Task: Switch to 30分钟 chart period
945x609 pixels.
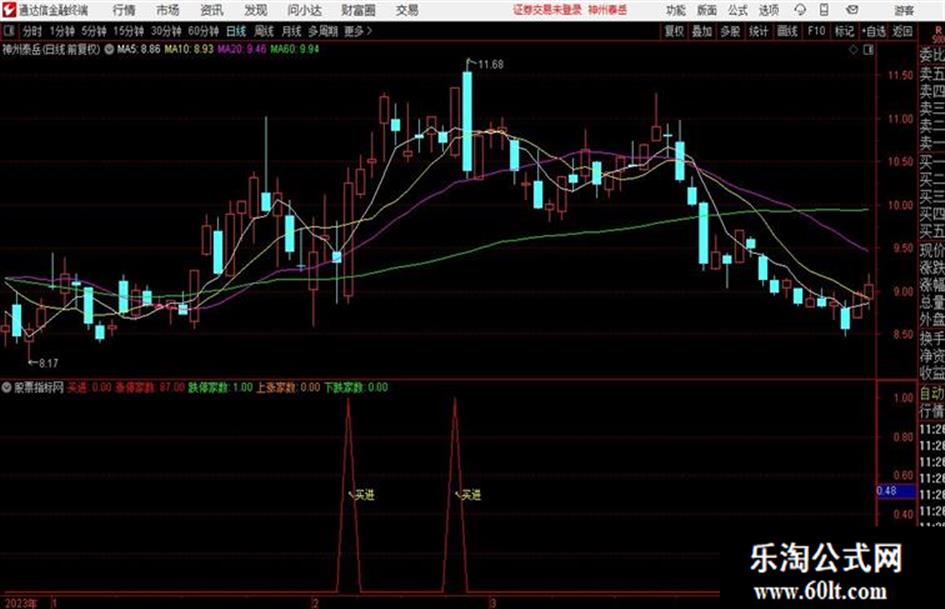Action: click(166, 31)
